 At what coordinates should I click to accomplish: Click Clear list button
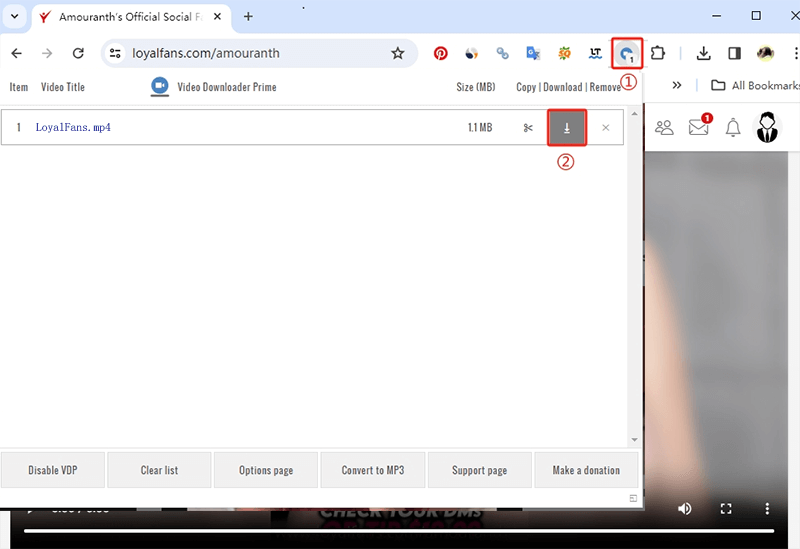[159, 470]
